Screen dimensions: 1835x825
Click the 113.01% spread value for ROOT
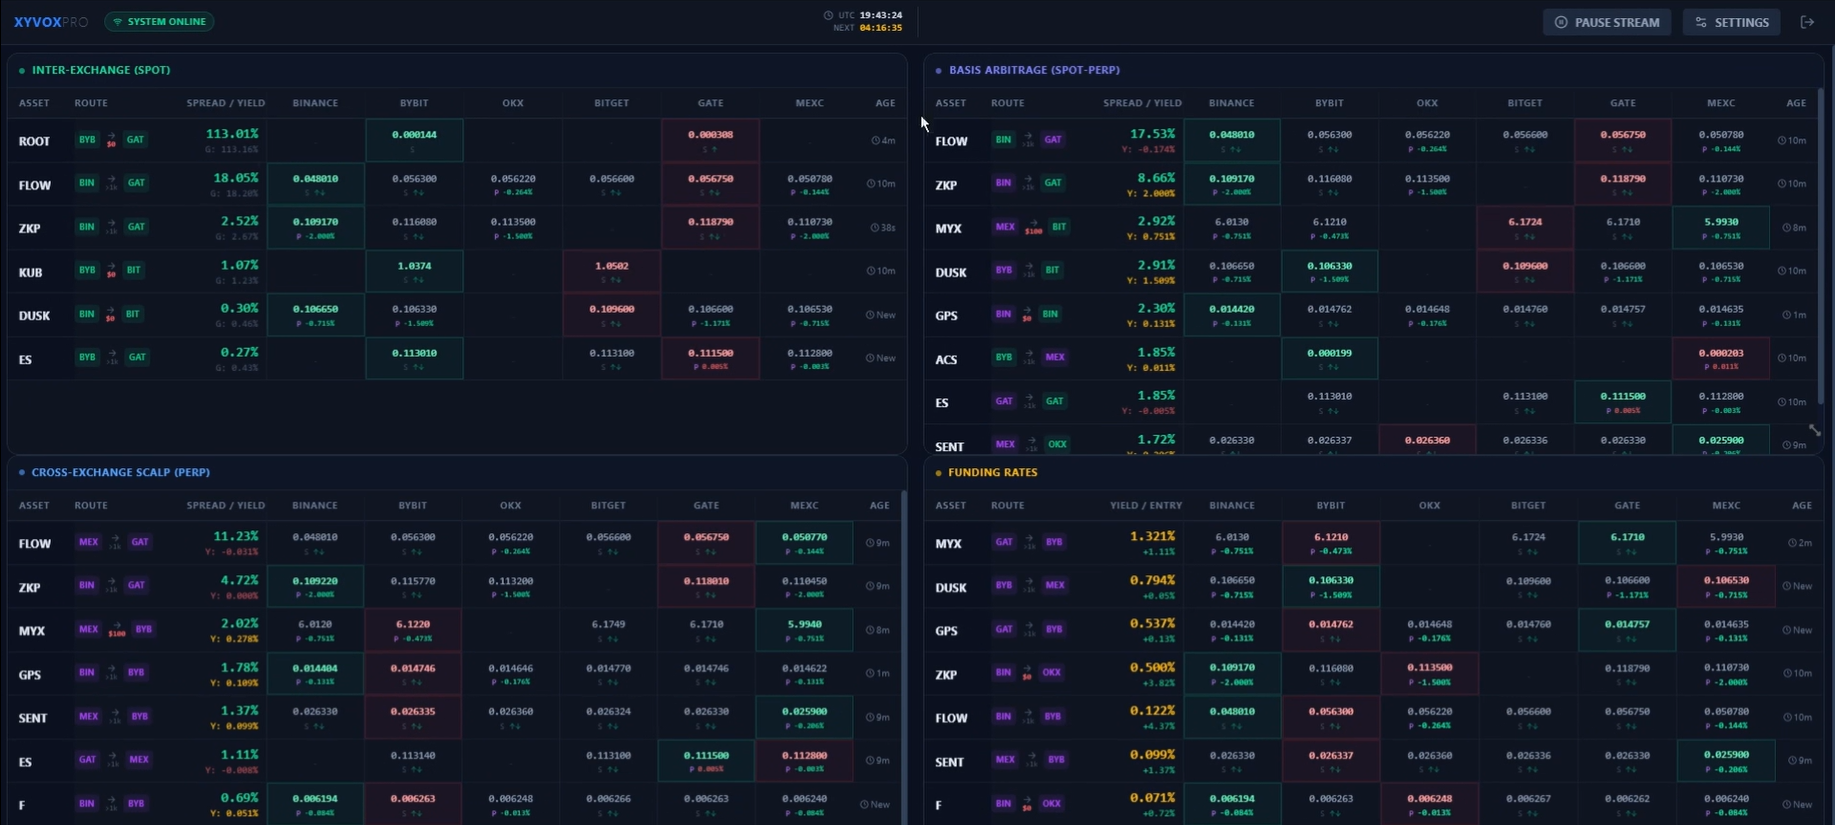[x=232, y=134]
